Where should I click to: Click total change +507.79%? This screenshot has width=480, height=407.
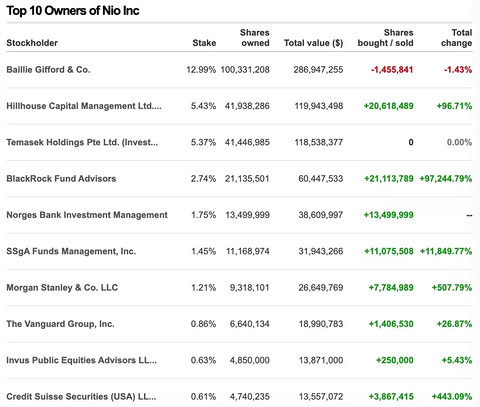[x=452, y=288]
